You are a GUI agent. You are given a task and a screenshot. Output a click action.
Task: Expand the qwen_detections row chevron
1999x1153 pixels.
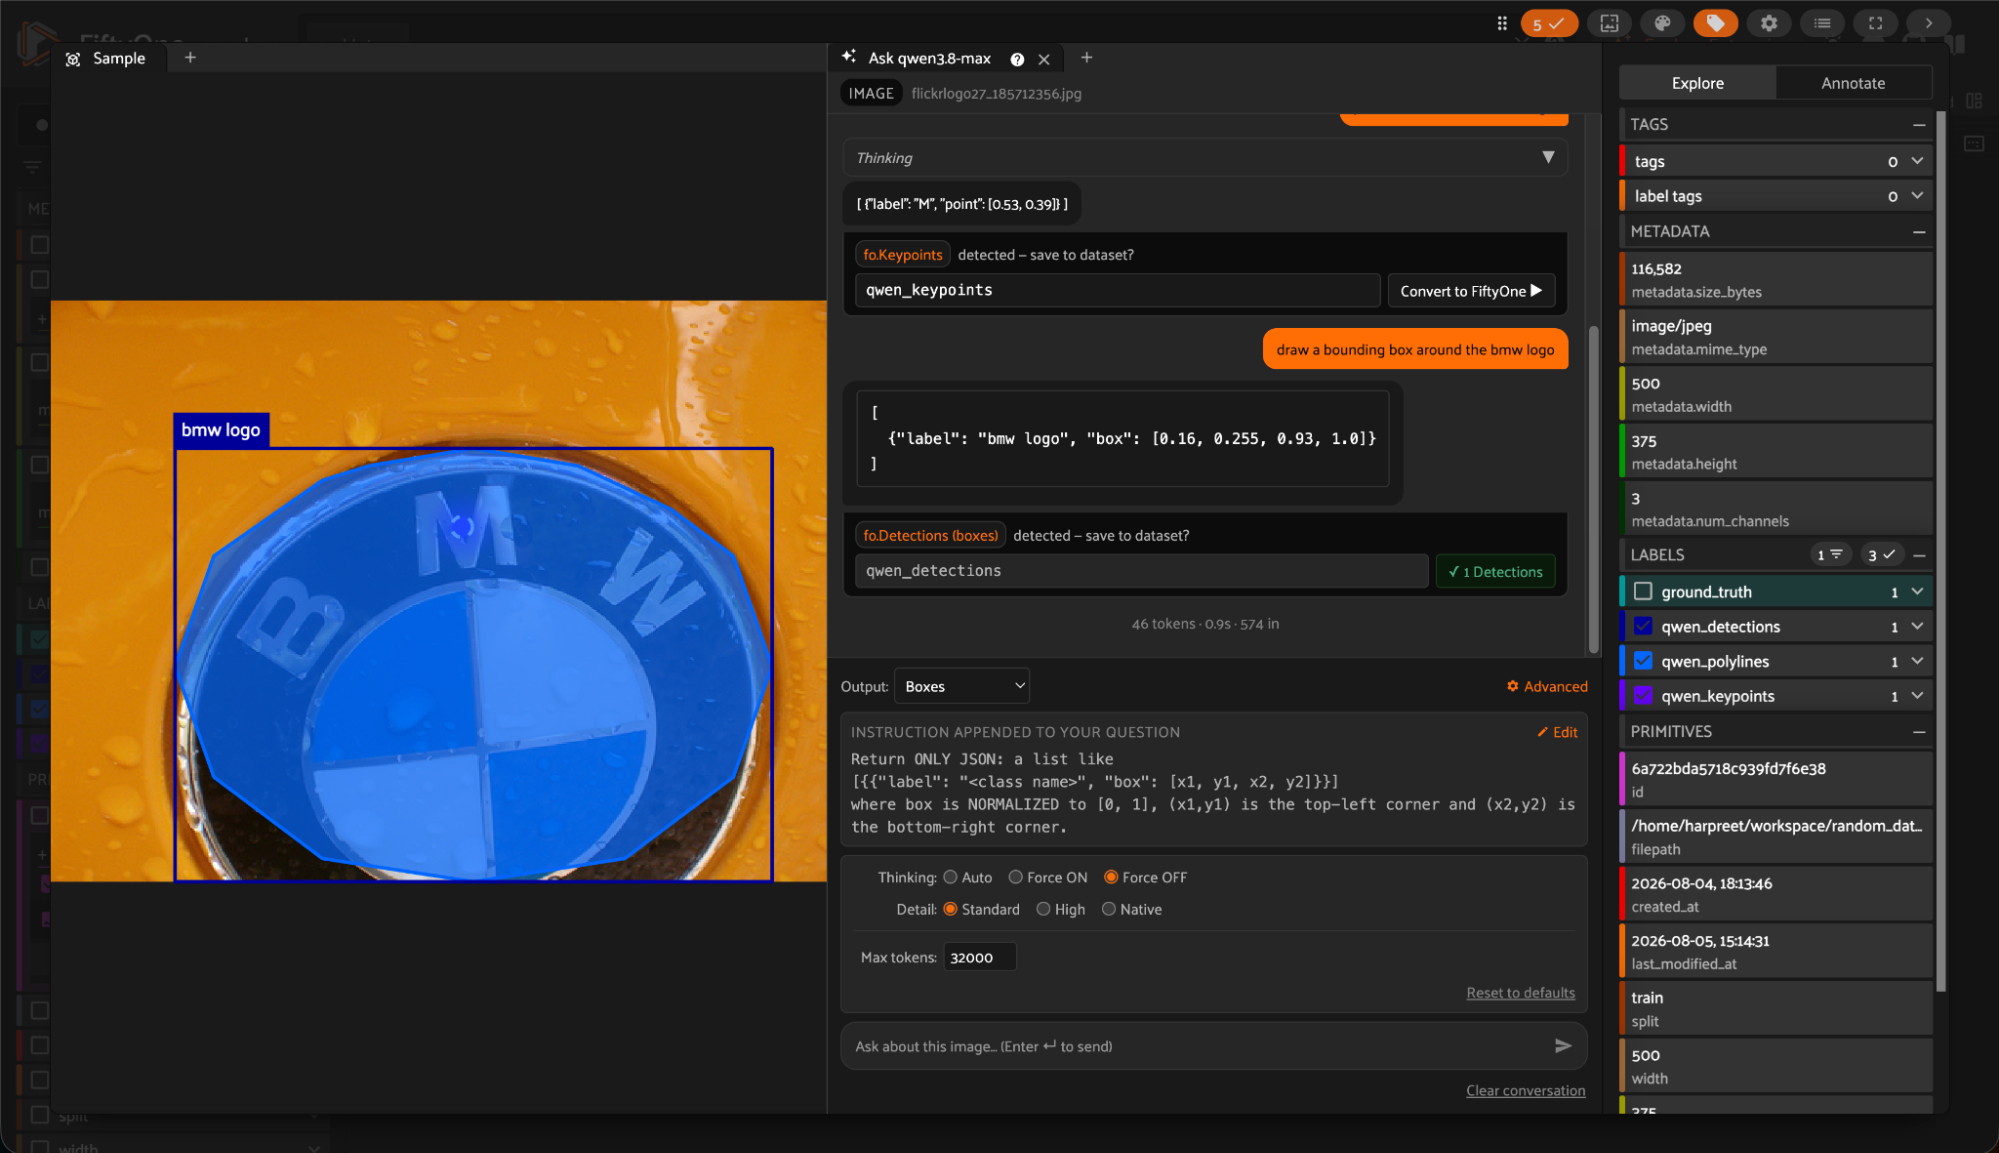1917,627
